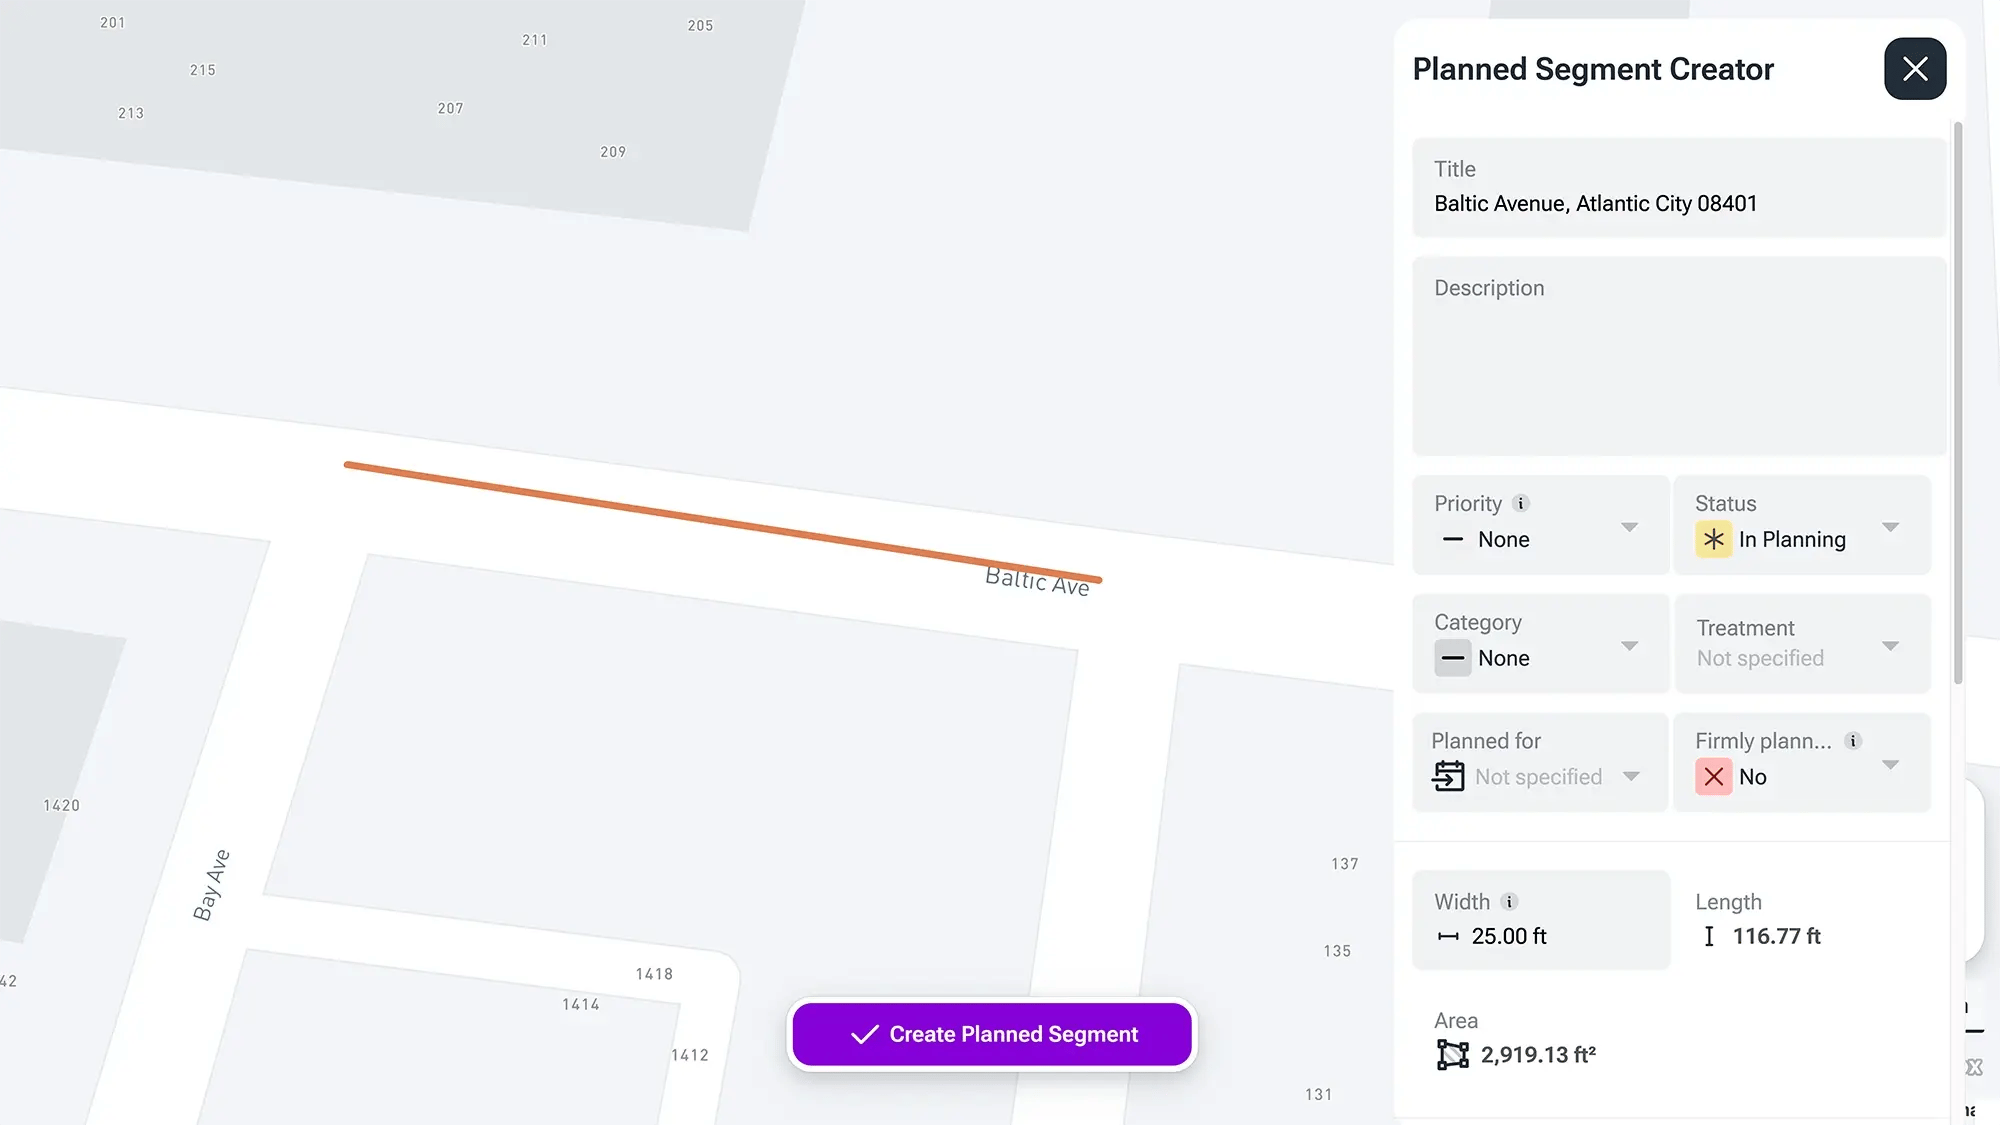The height and width of the screenshot is (1125, 2000).
Task: Click the Area polygon icon
Action: point(1452,1055)
